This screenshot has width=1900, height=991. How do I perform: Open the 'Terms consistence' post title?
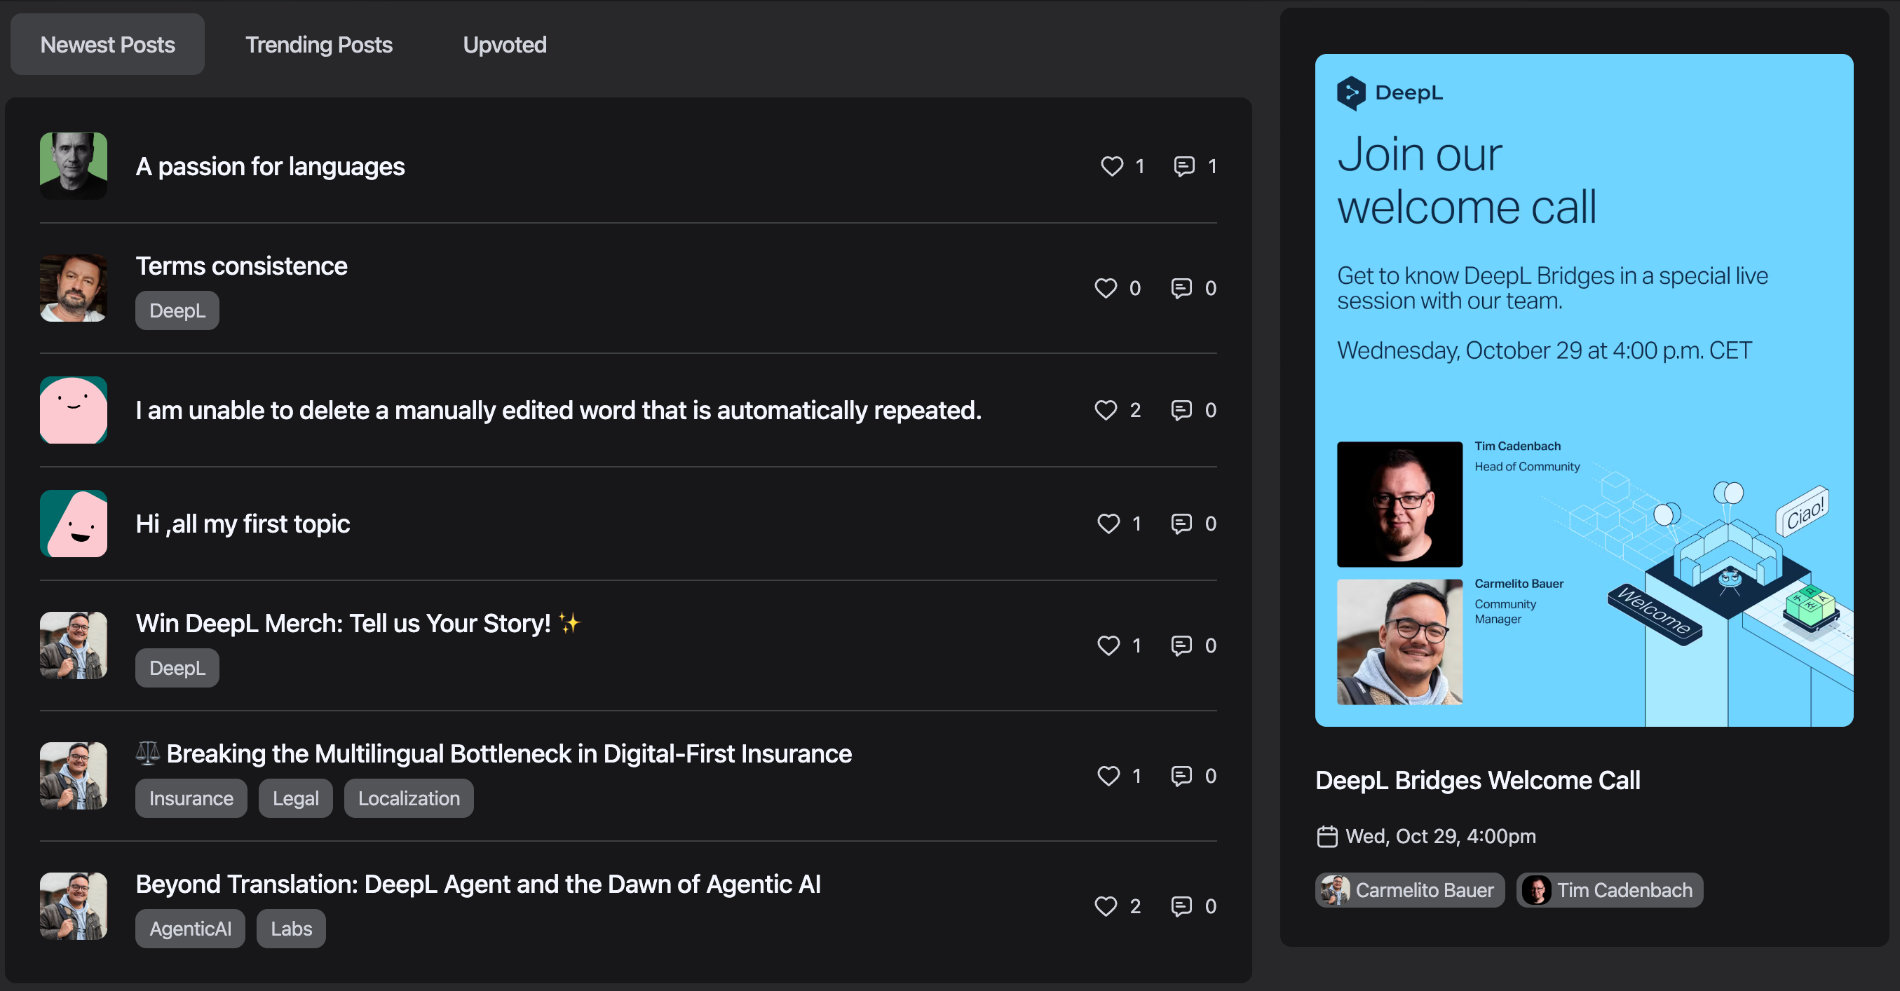pos(242,266)
